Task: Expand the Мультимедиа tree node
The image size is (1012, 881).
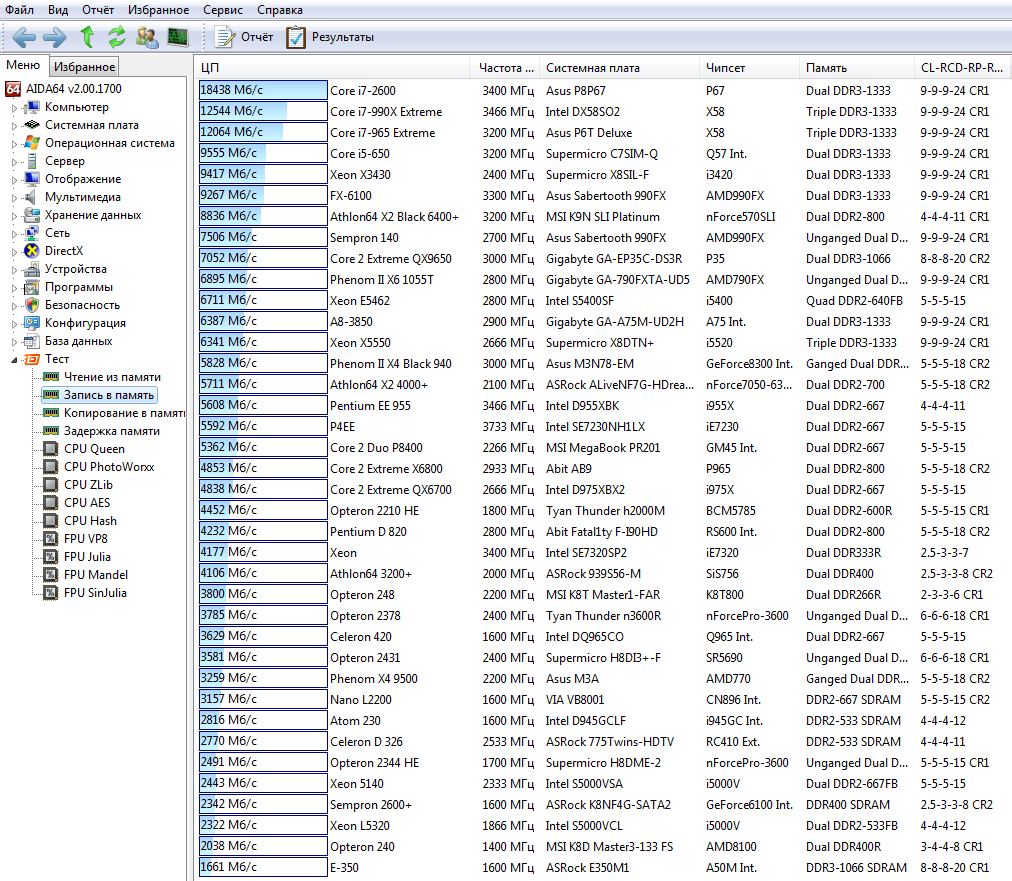Action: (14, 198)
